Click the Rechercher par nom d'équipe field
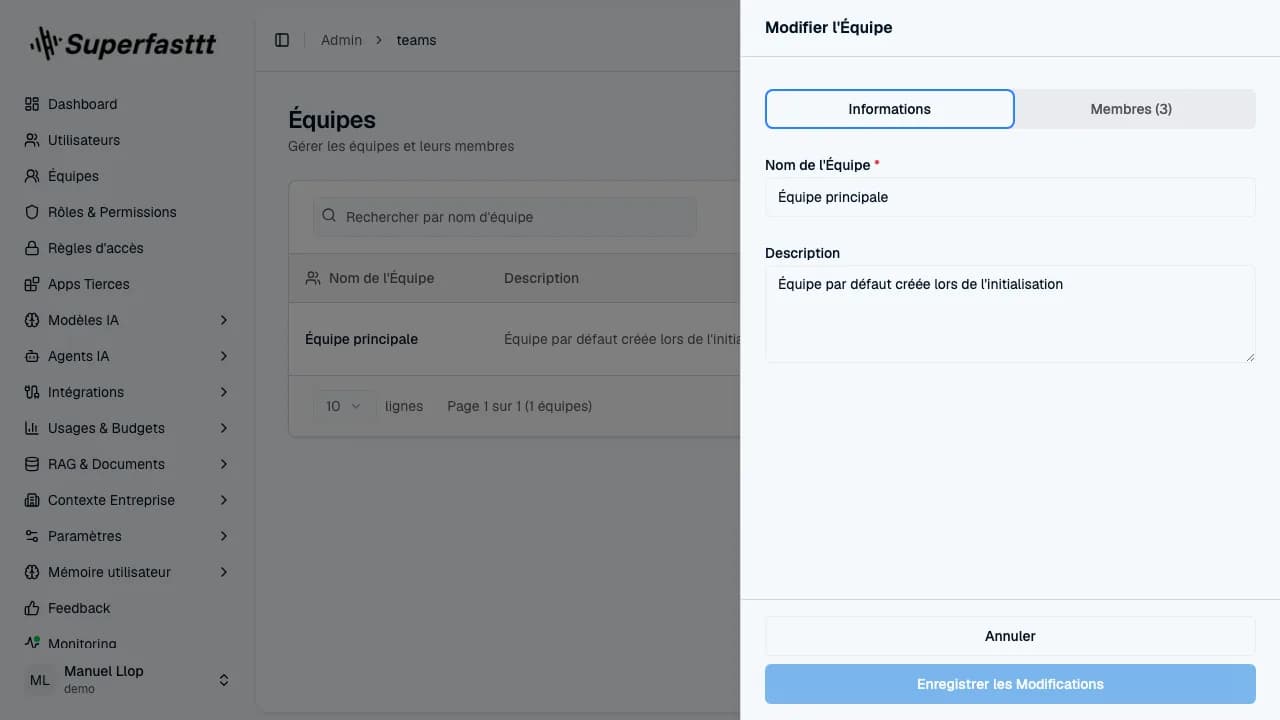Screen dimensions: 1280x720 [x=505, y=217]
